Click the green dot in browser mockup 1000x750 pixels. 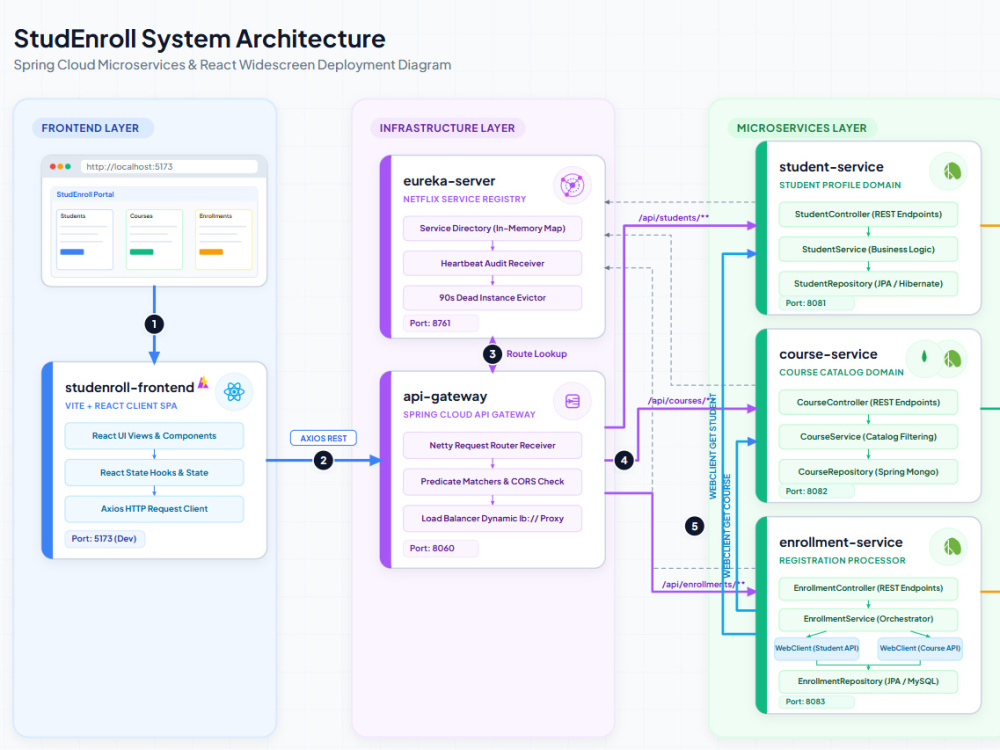pyautogui.click(x=68, y=166)
